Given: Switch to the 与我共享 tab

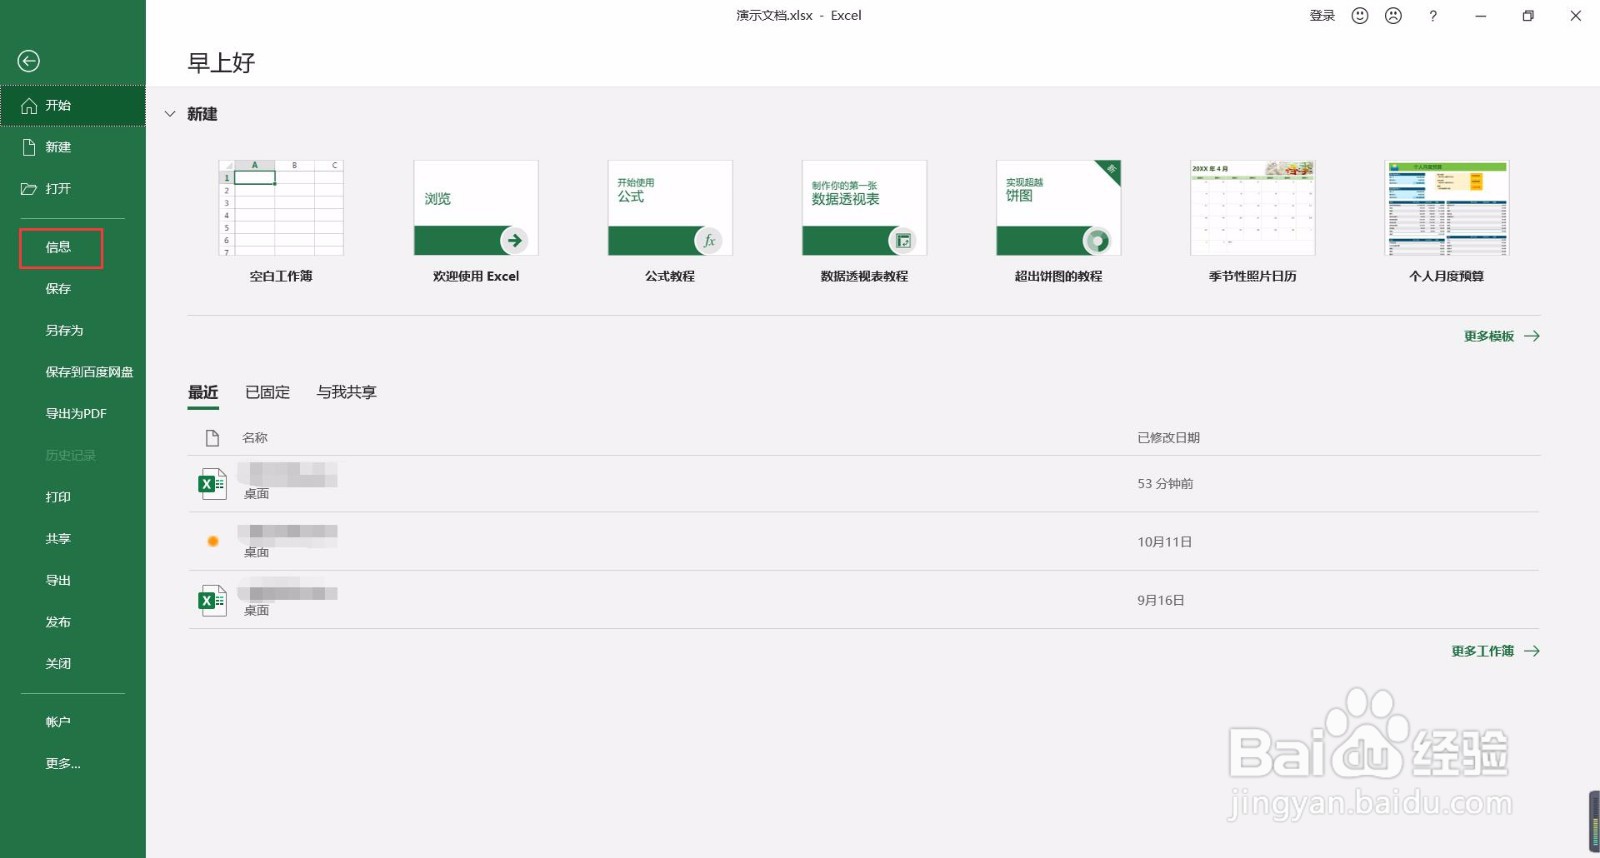Looking at the screenshot, I should click(346, 393).
